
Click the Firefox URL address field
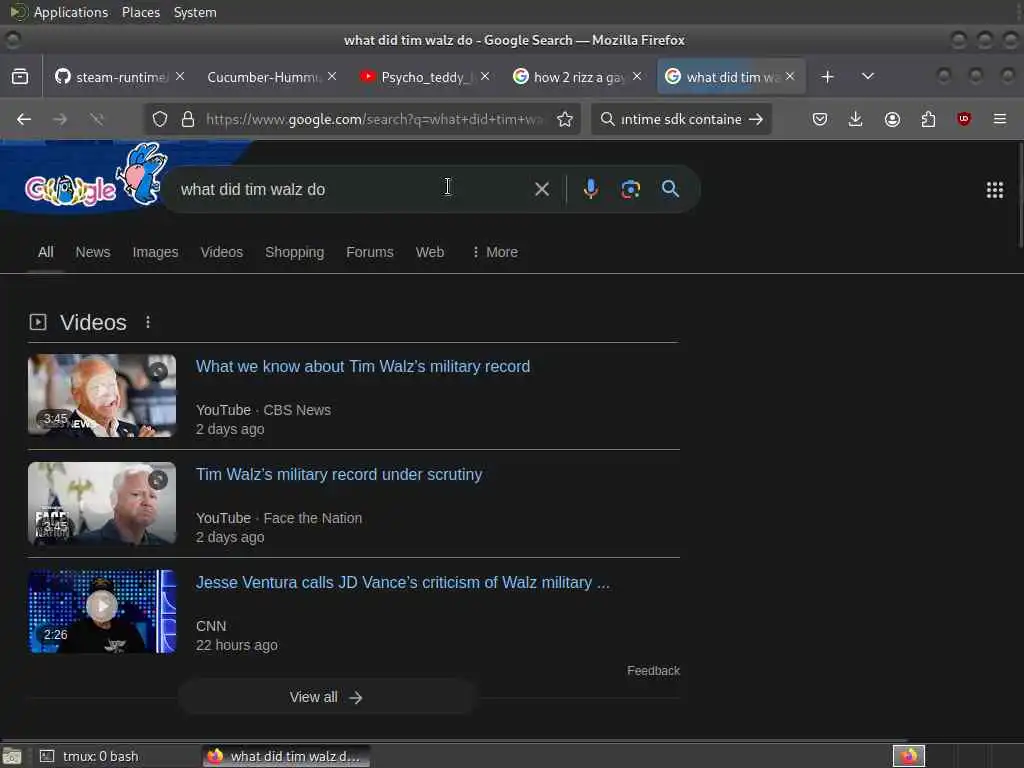[x=376, y=119]
